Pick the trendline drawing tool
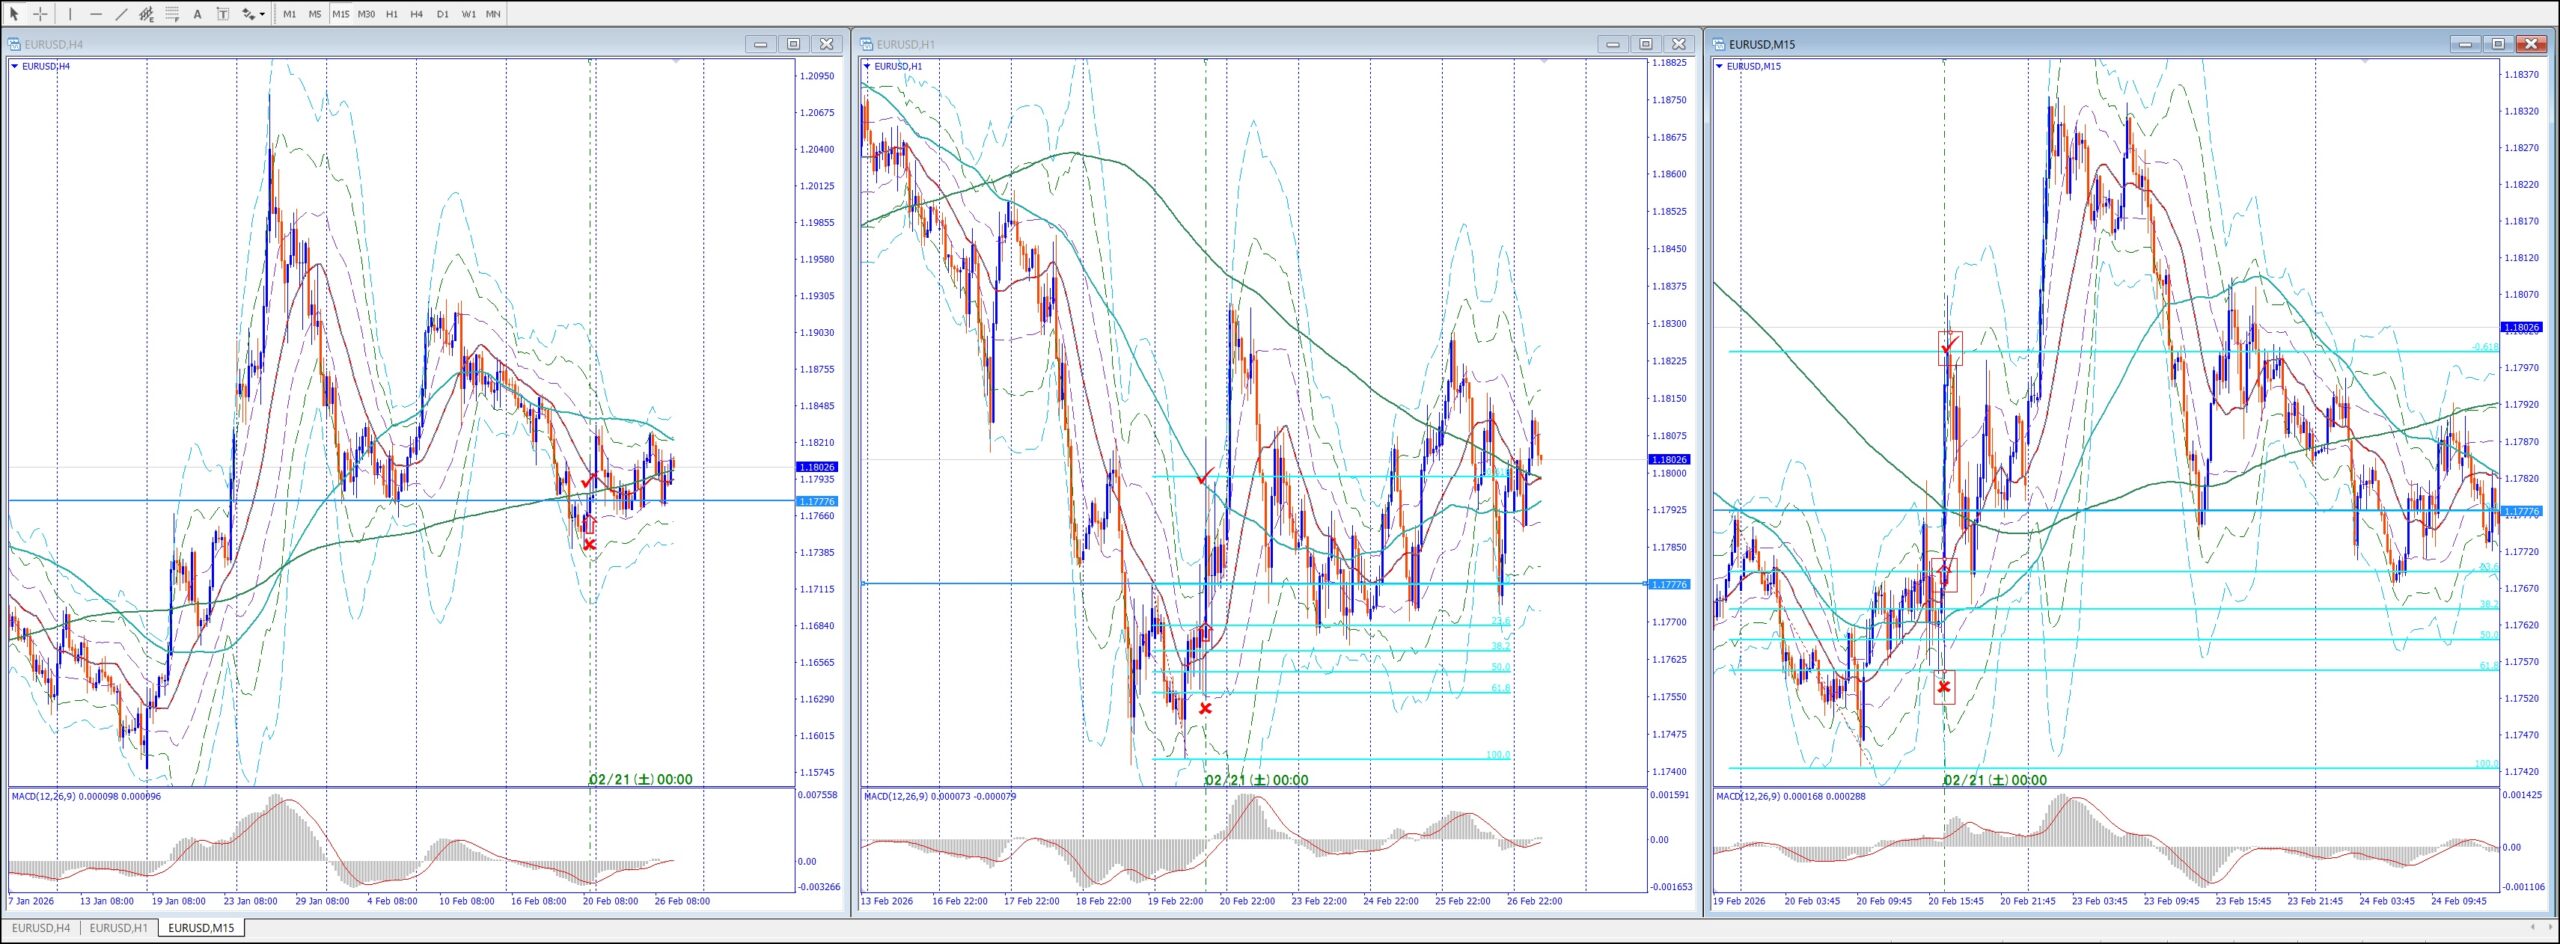The image size is (2560, 944). (121, 14)
